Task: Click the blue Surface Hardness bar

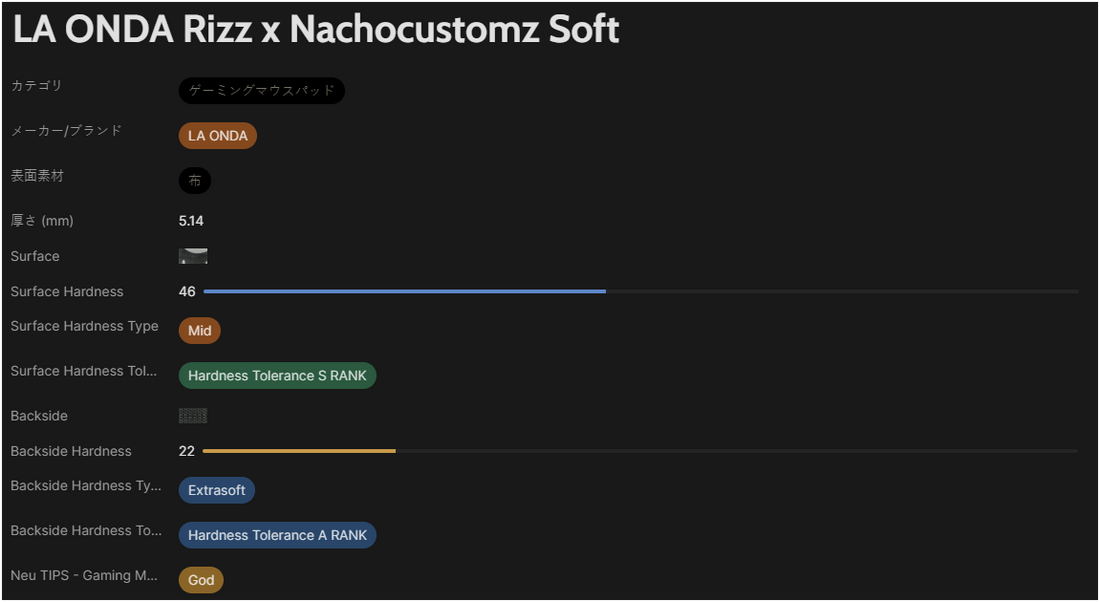Action: [405, 291]
